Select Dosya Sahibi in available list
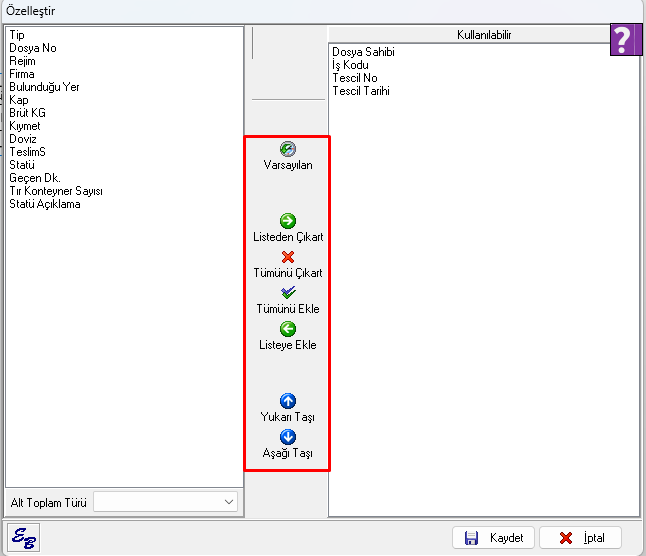This screenshot has width=646, height=556. 363,52
